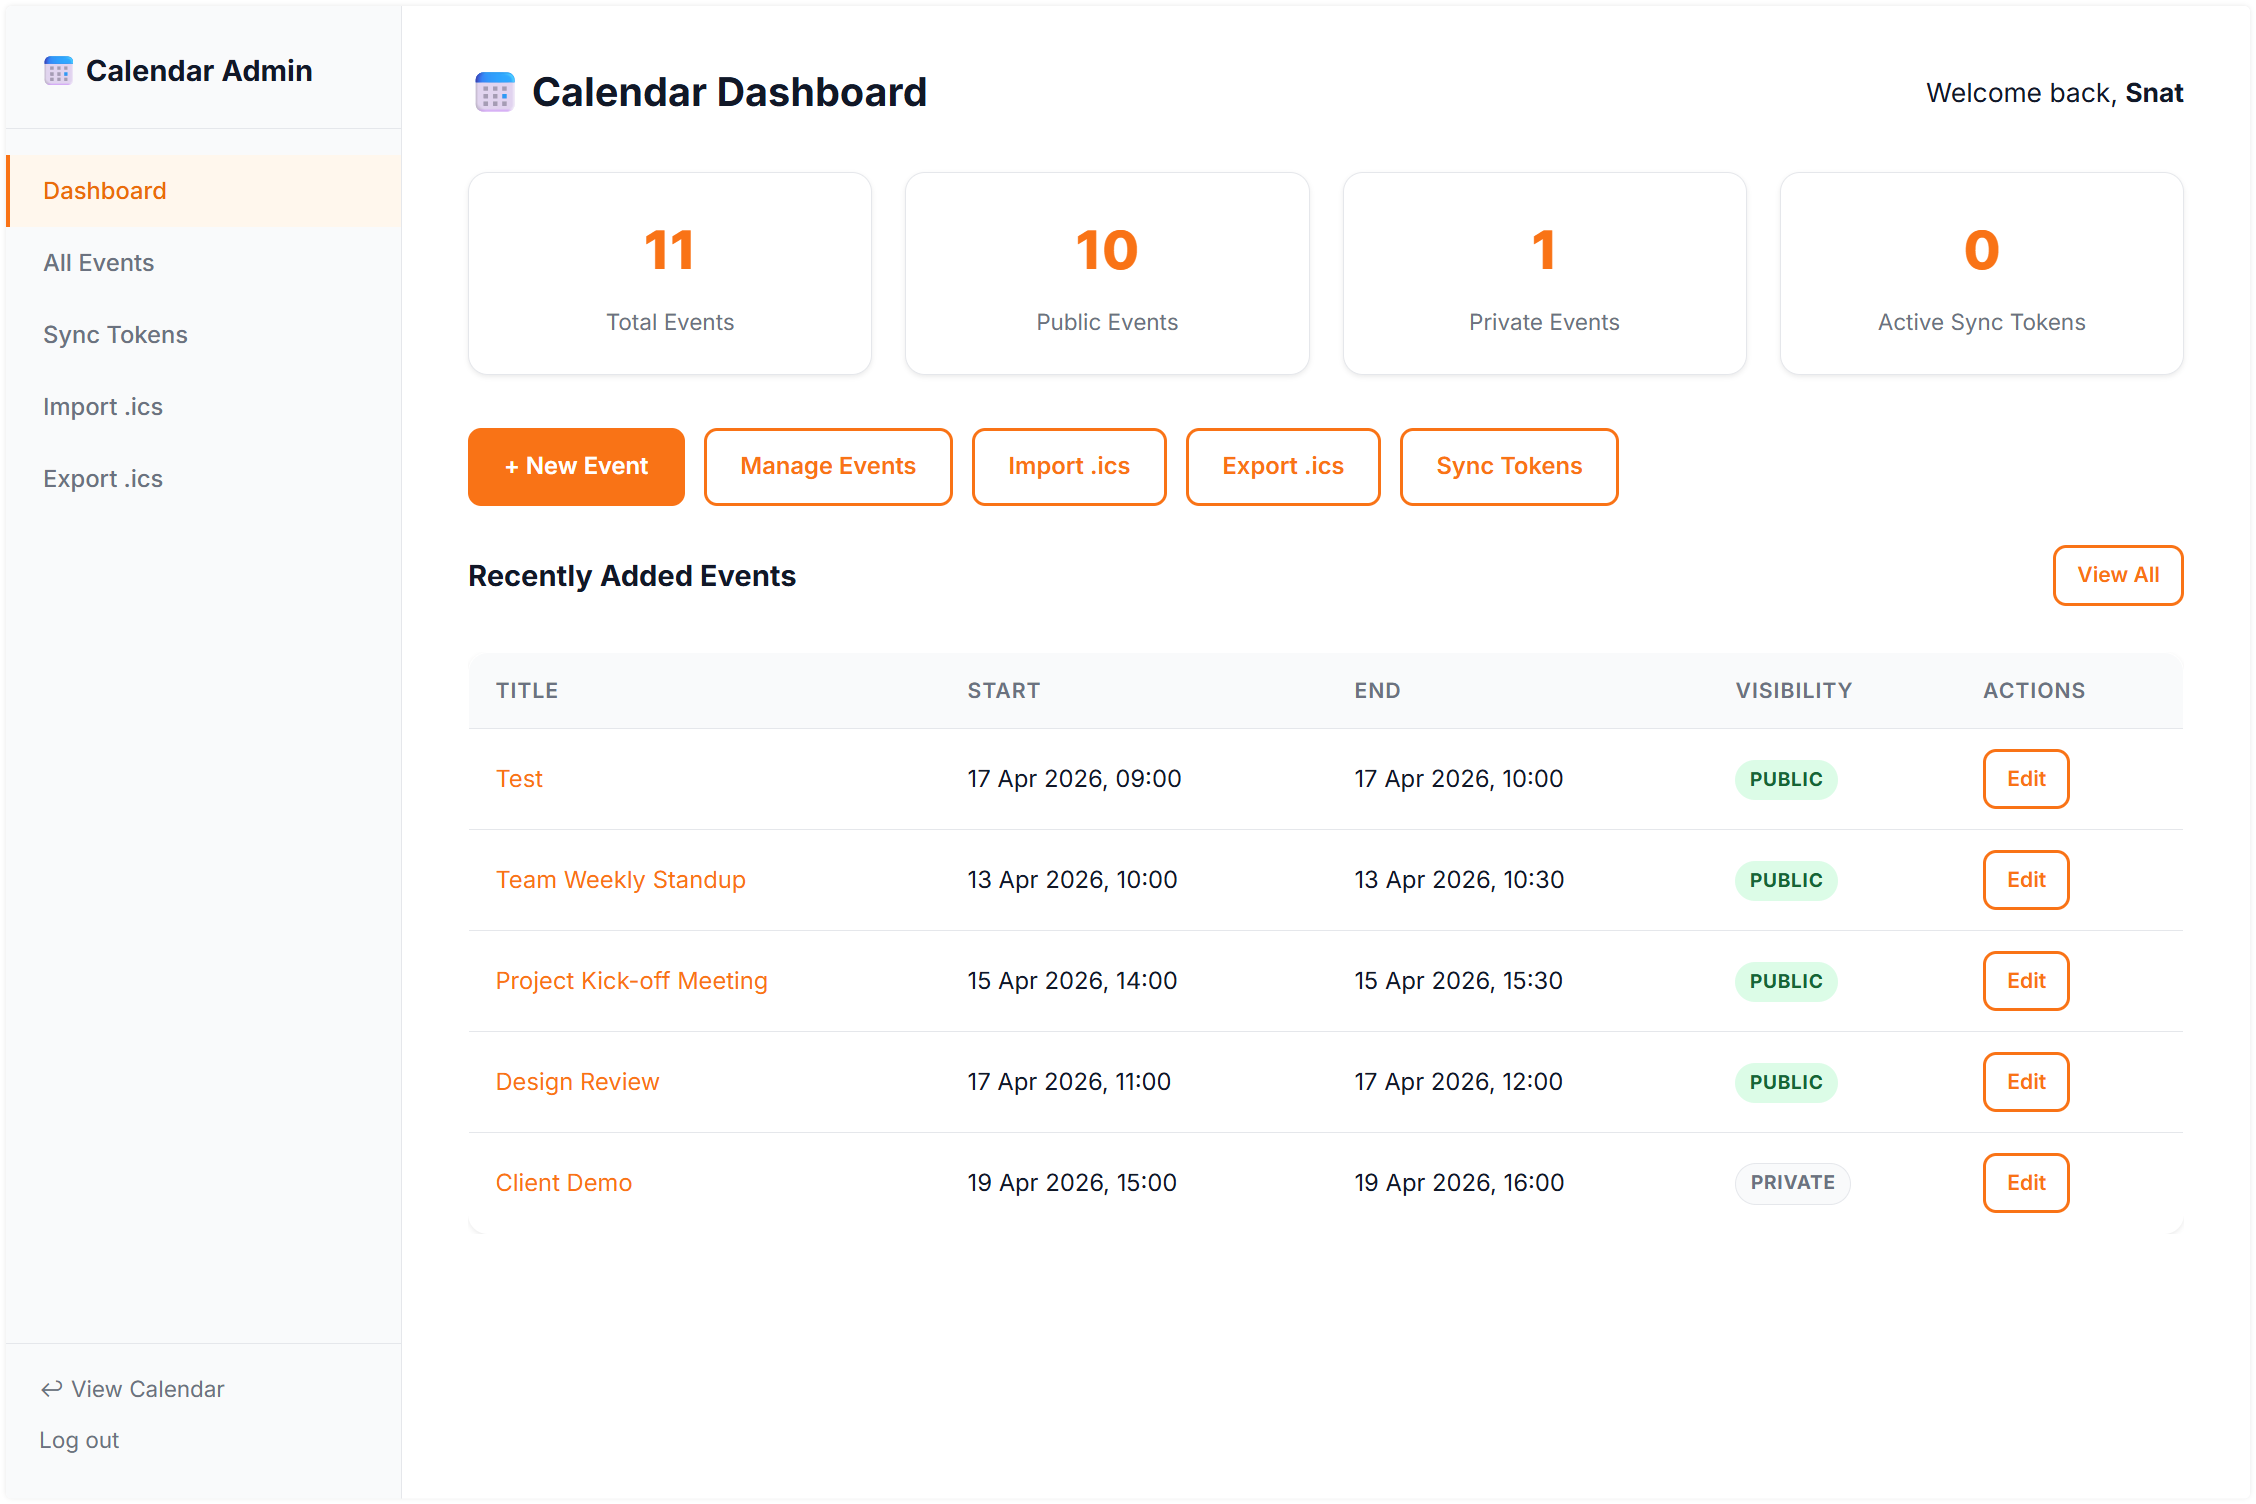The image size is (2256, 1504).
Task: Create a new event with + New Event
Action: (576, 467)
